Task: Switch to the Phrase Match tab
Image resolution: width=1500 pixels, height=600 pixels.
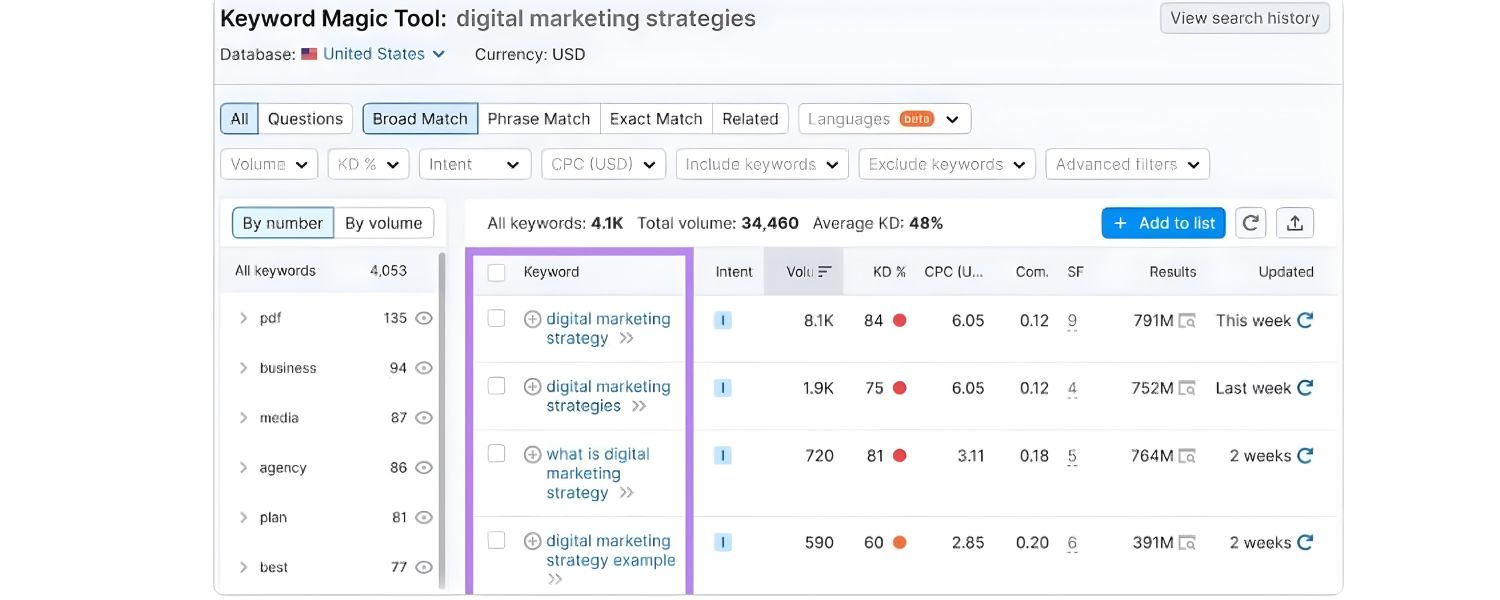Action: coord(539,118)
